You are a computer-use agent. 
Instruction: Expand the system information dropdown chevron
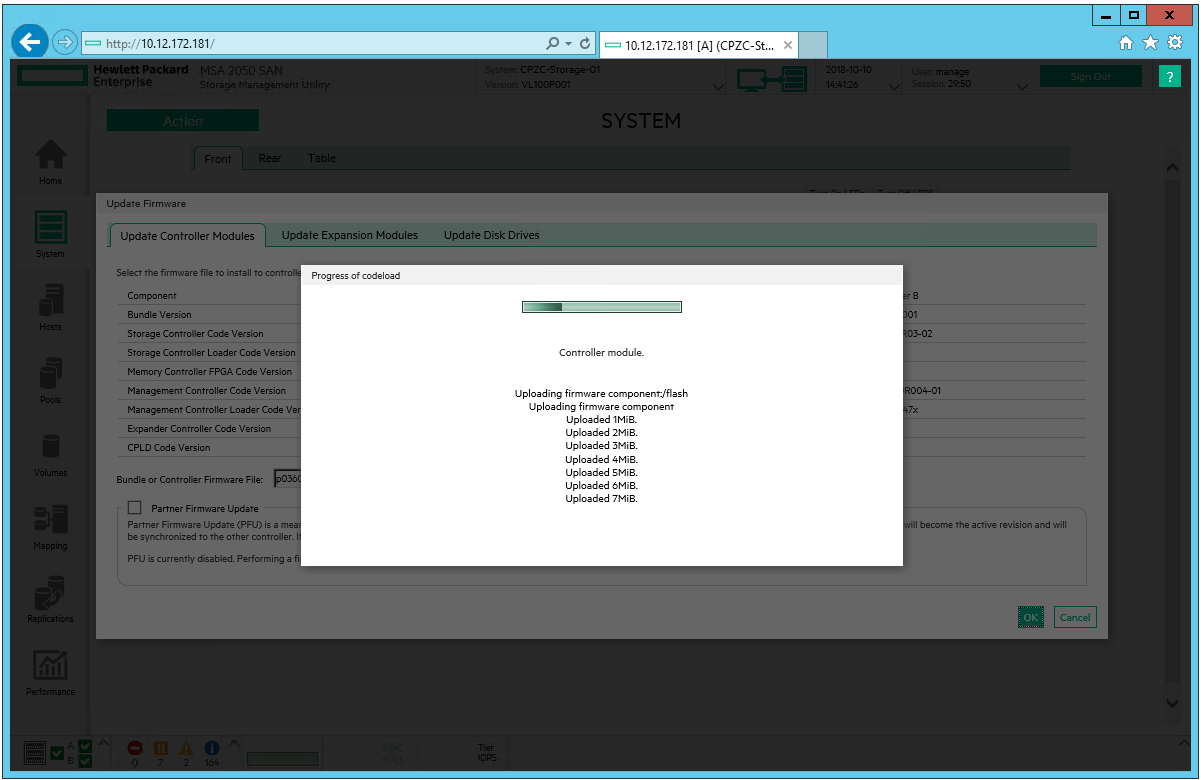(719, 87)
